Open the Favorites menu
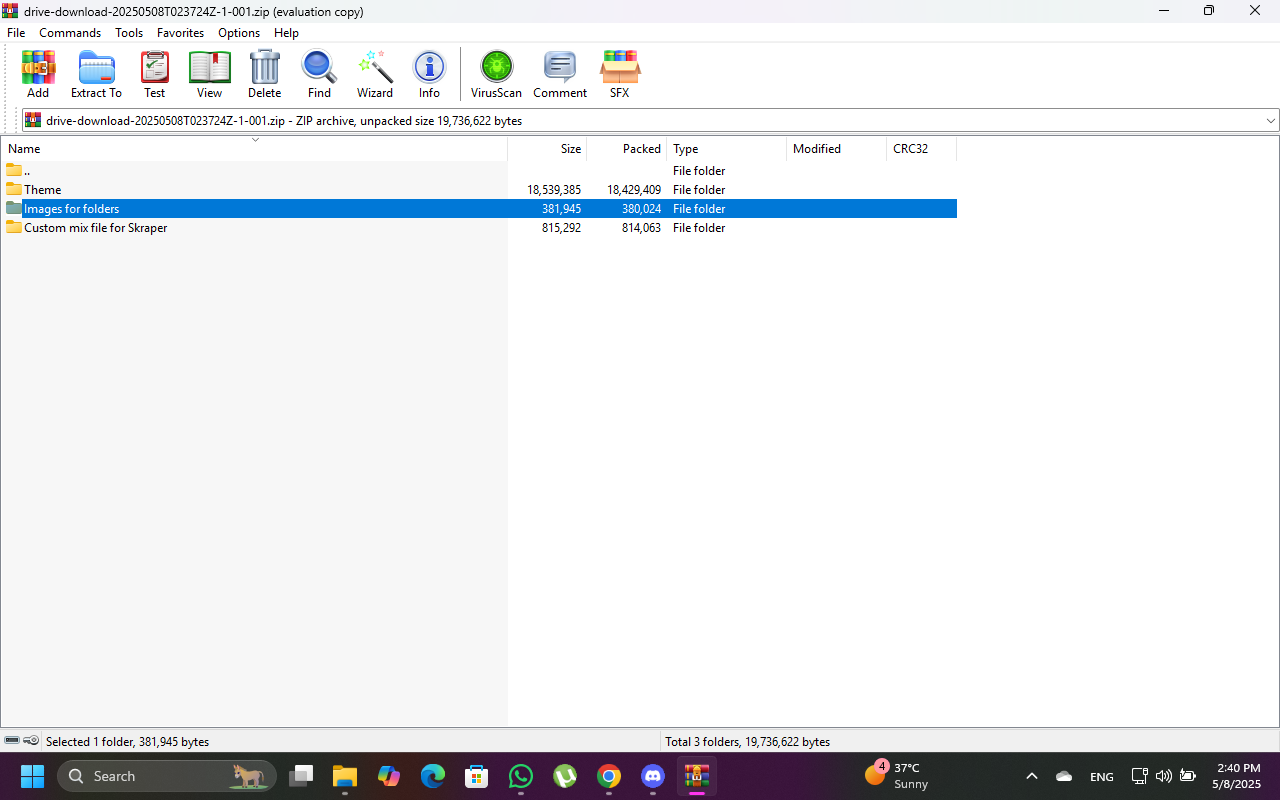The width and height of the screenshot is (1280, 800). tap(180, 33)
